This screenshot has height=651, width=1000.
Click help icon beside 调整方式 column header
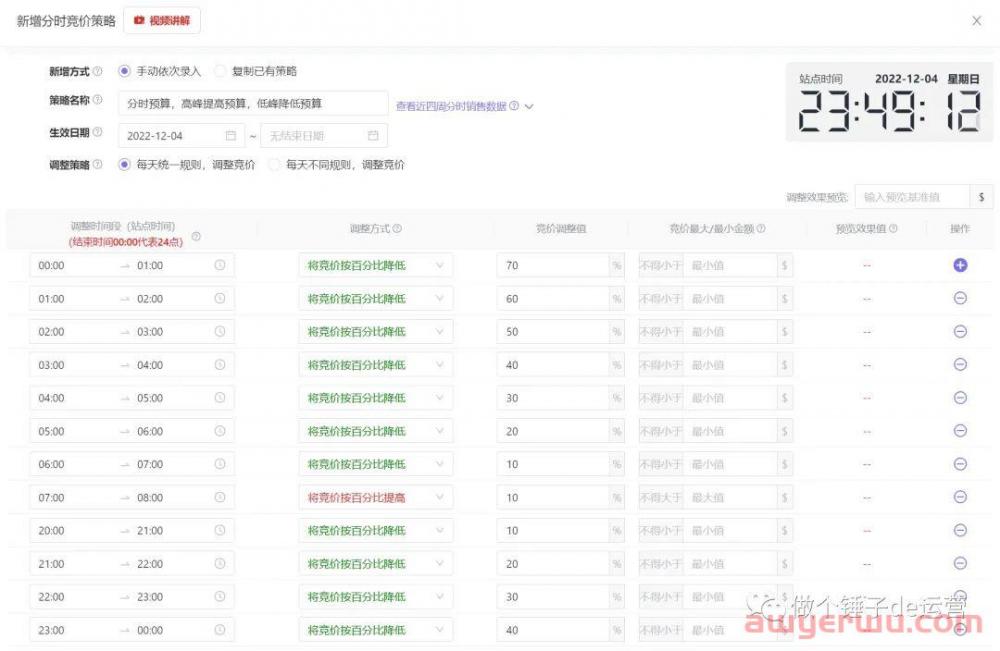pyautogui.click(x=397, y=229)
